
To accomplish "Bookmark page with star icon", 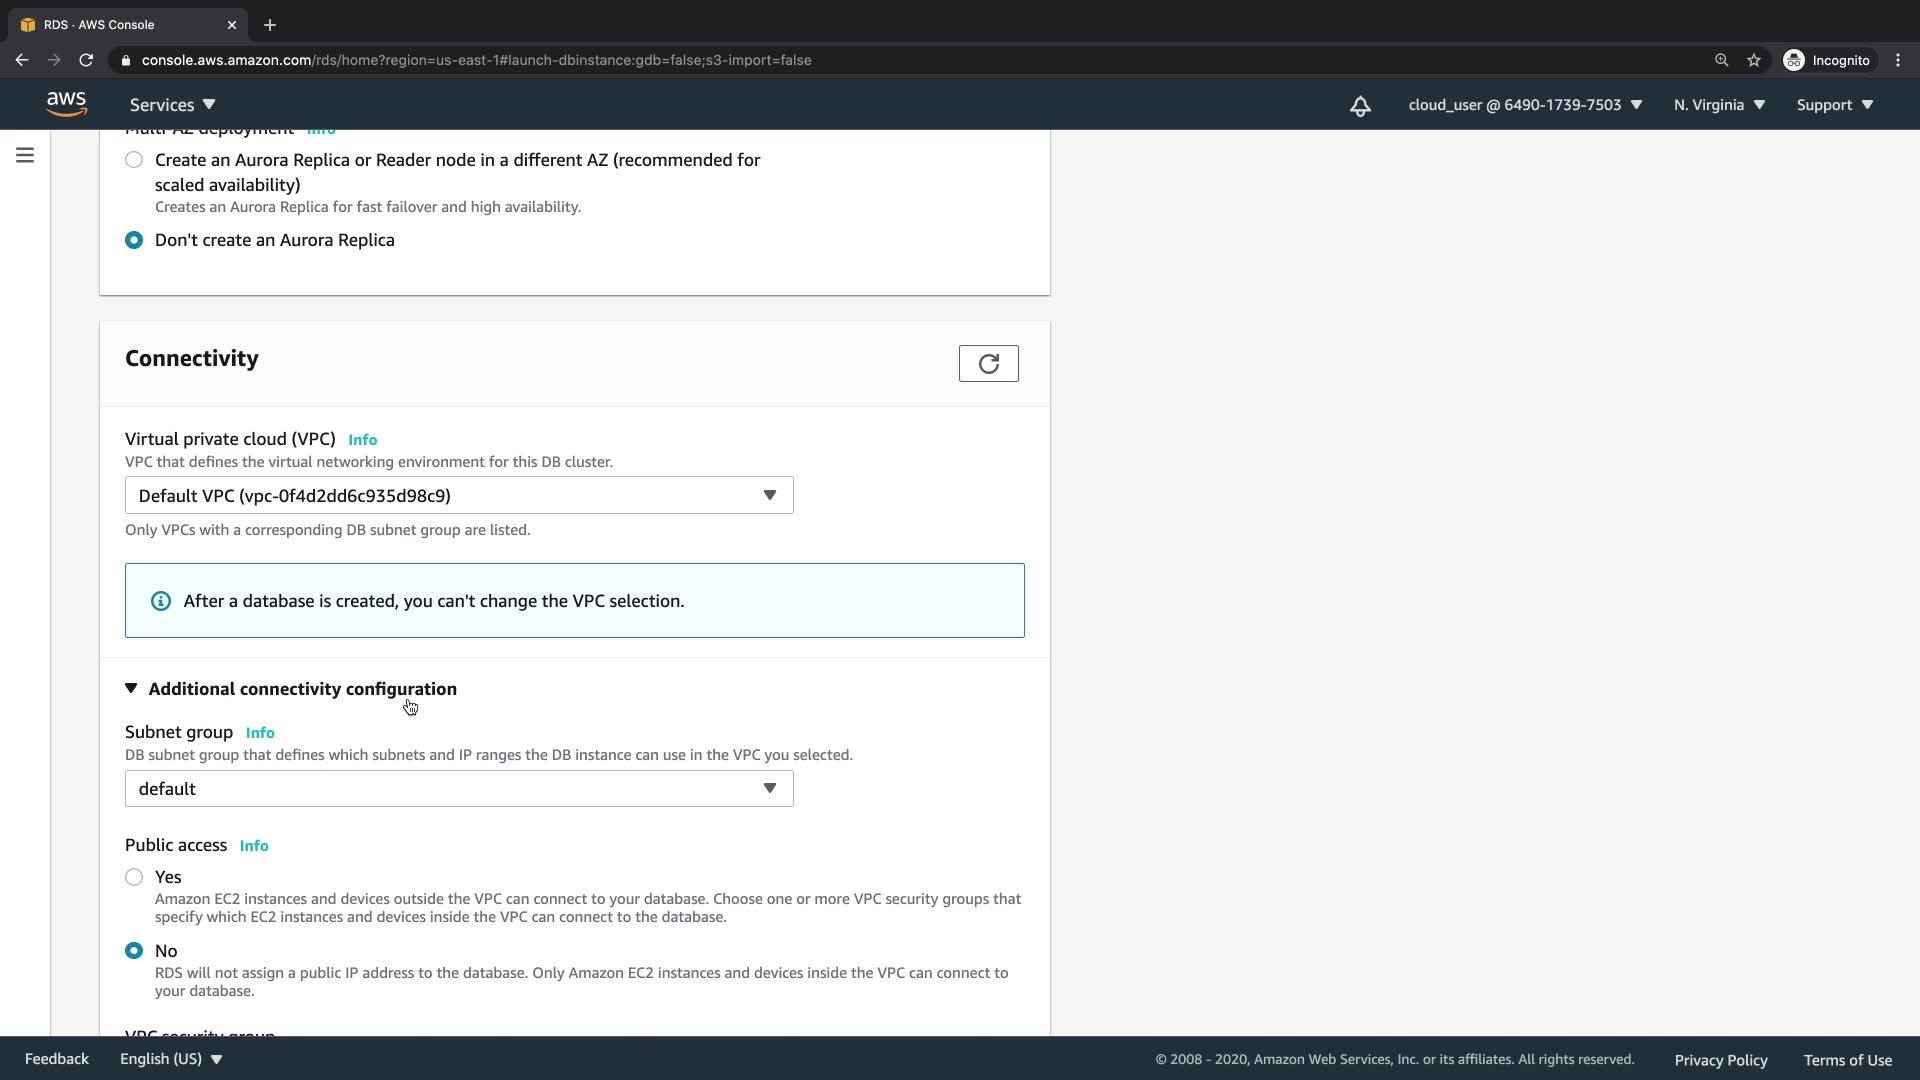I will coord(1754,60).
